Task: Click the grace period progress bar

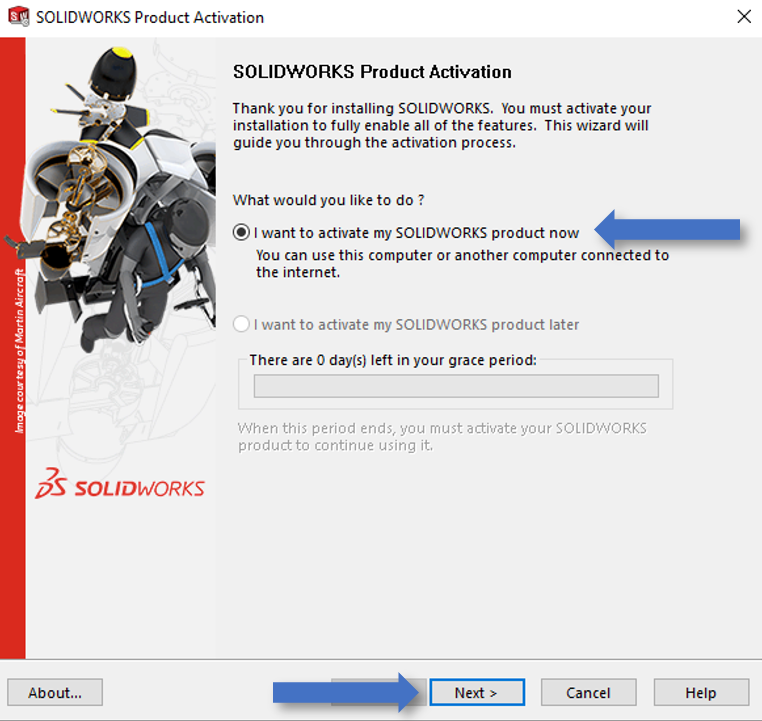Action: click(x=456, y=386)
